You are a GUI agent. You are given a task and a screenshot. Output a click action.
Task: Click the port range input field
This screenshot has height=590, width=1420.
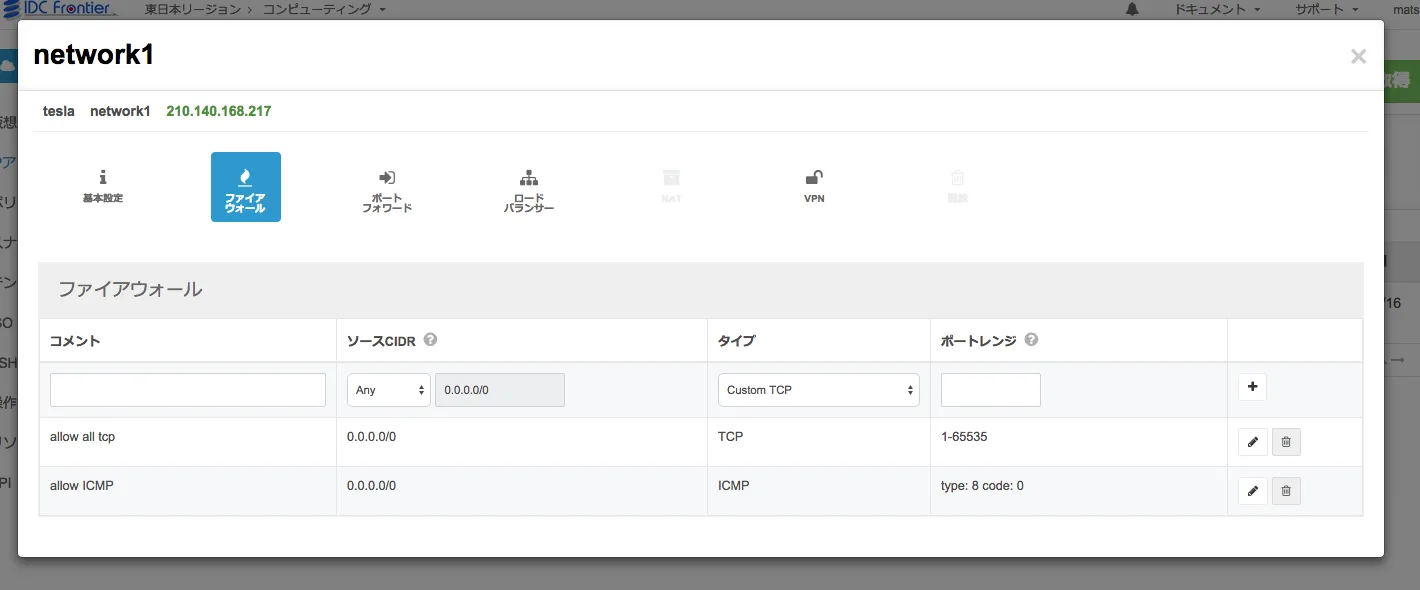990,390
